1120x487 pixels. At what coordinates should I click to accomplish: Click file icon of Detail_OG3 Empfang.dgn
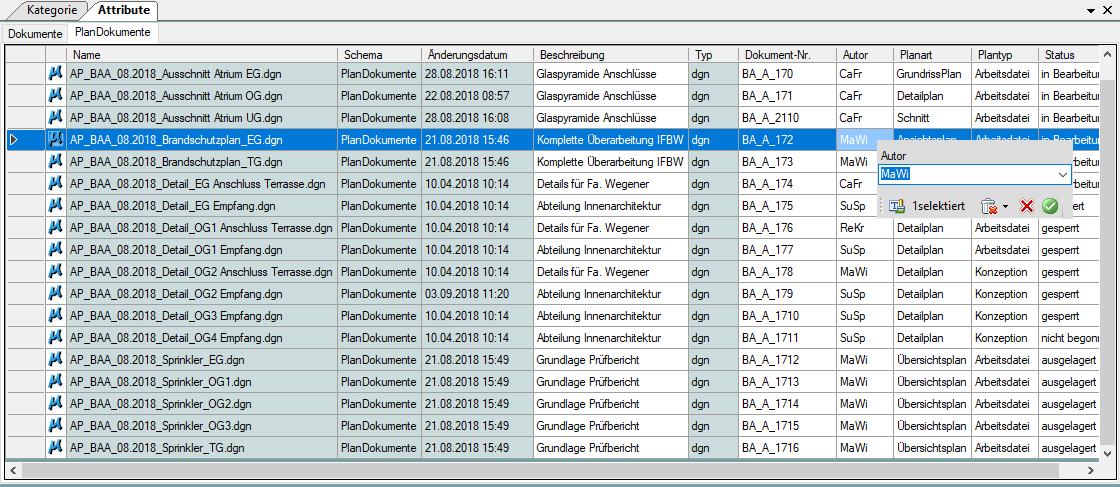click(x=56, y=316)
